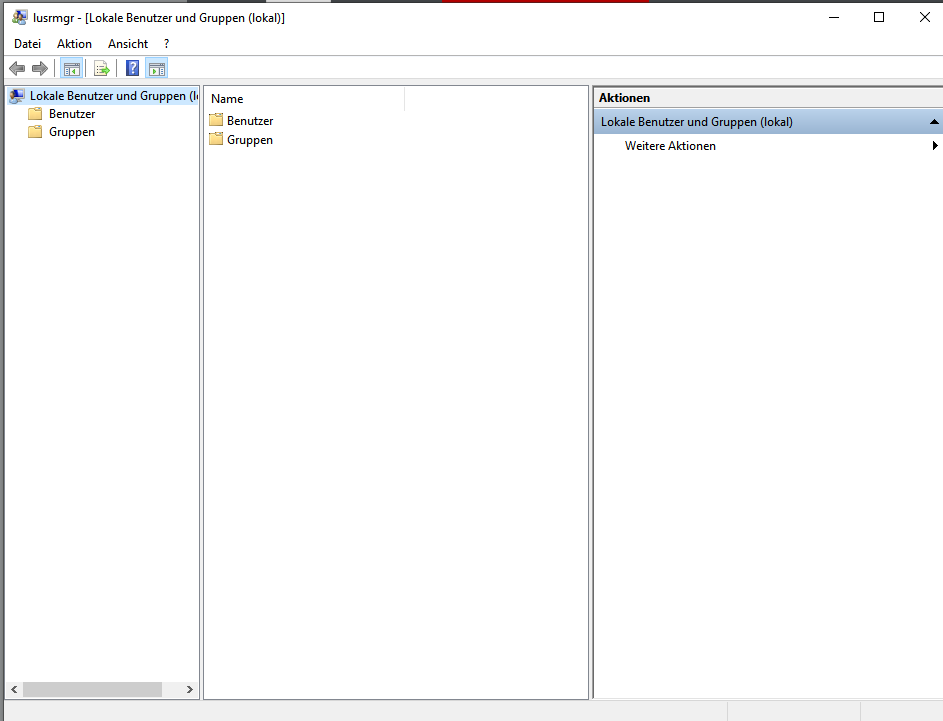Click the Benutzer folder icon in tree
The height and width of the screenshot is (721, 943).
coord(35,114)
